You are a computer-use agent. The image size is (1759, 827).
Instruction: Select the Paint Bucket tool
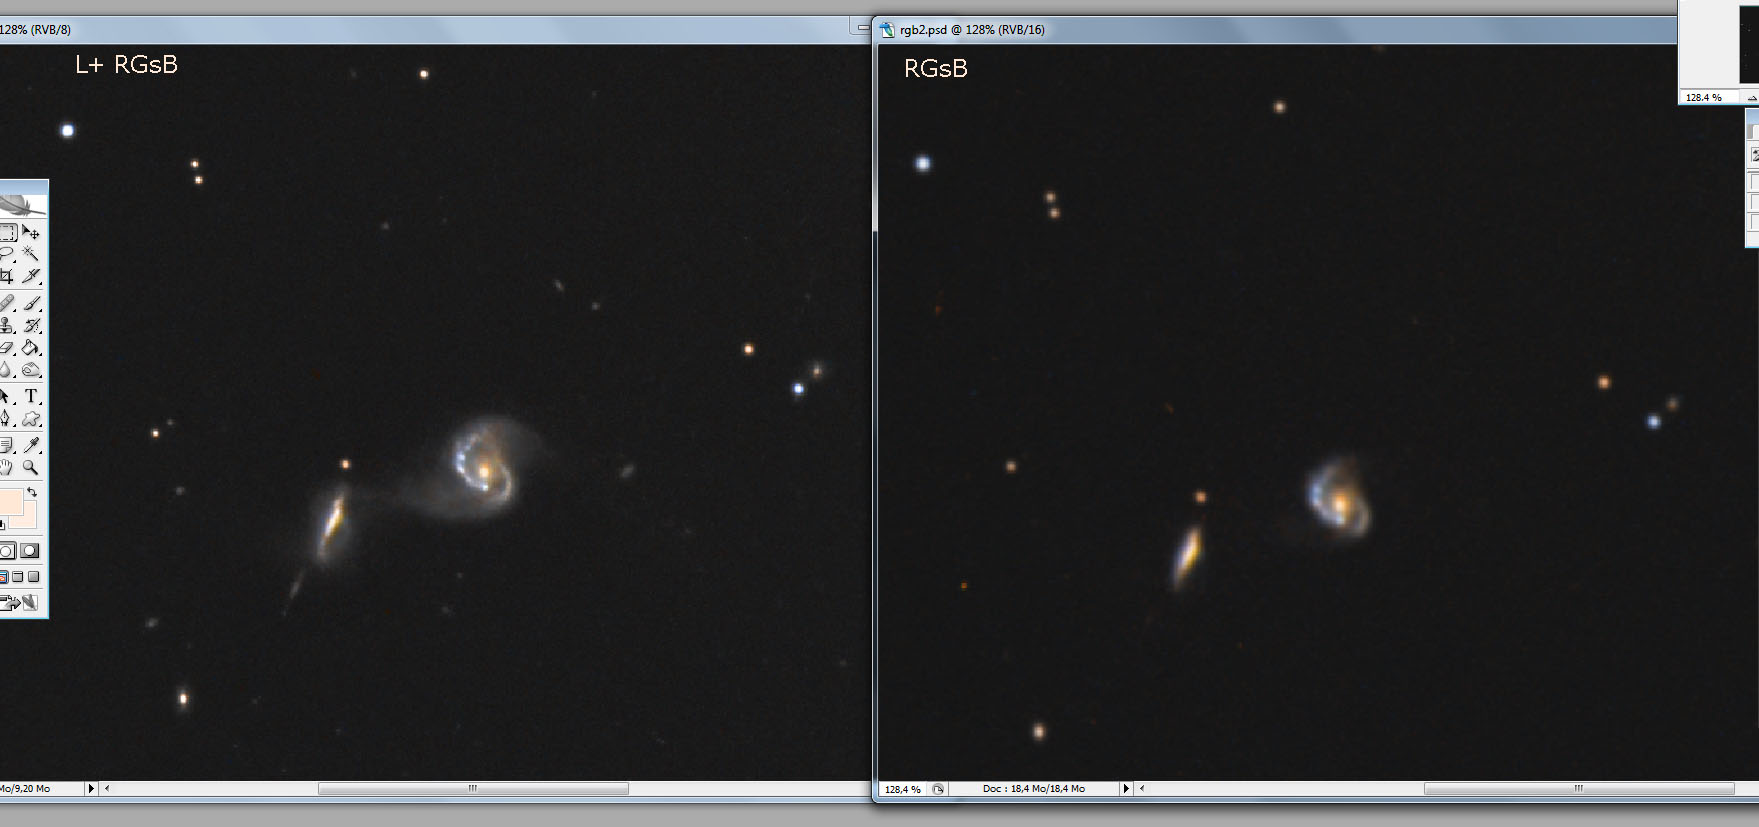[31, 348]
